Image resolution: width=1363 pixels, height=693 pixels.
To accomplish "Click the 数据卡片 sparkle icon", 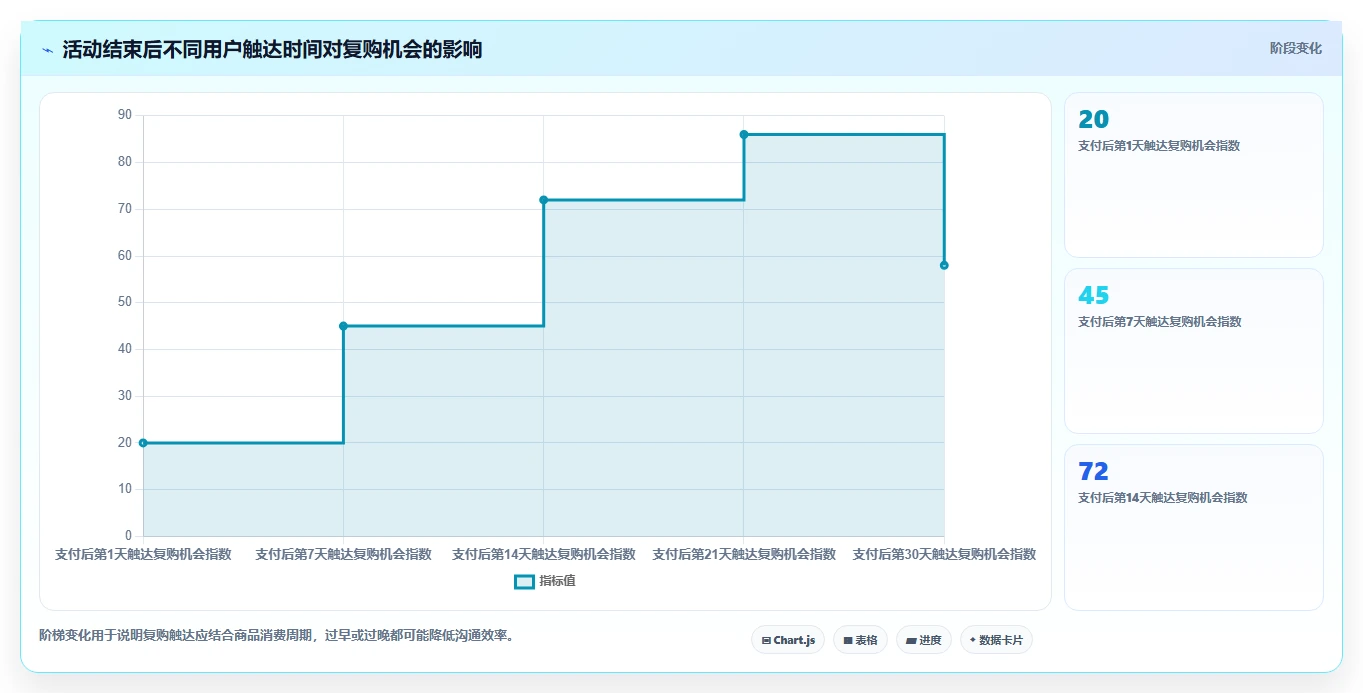I will pyautogui.click(x=973, y=640).
